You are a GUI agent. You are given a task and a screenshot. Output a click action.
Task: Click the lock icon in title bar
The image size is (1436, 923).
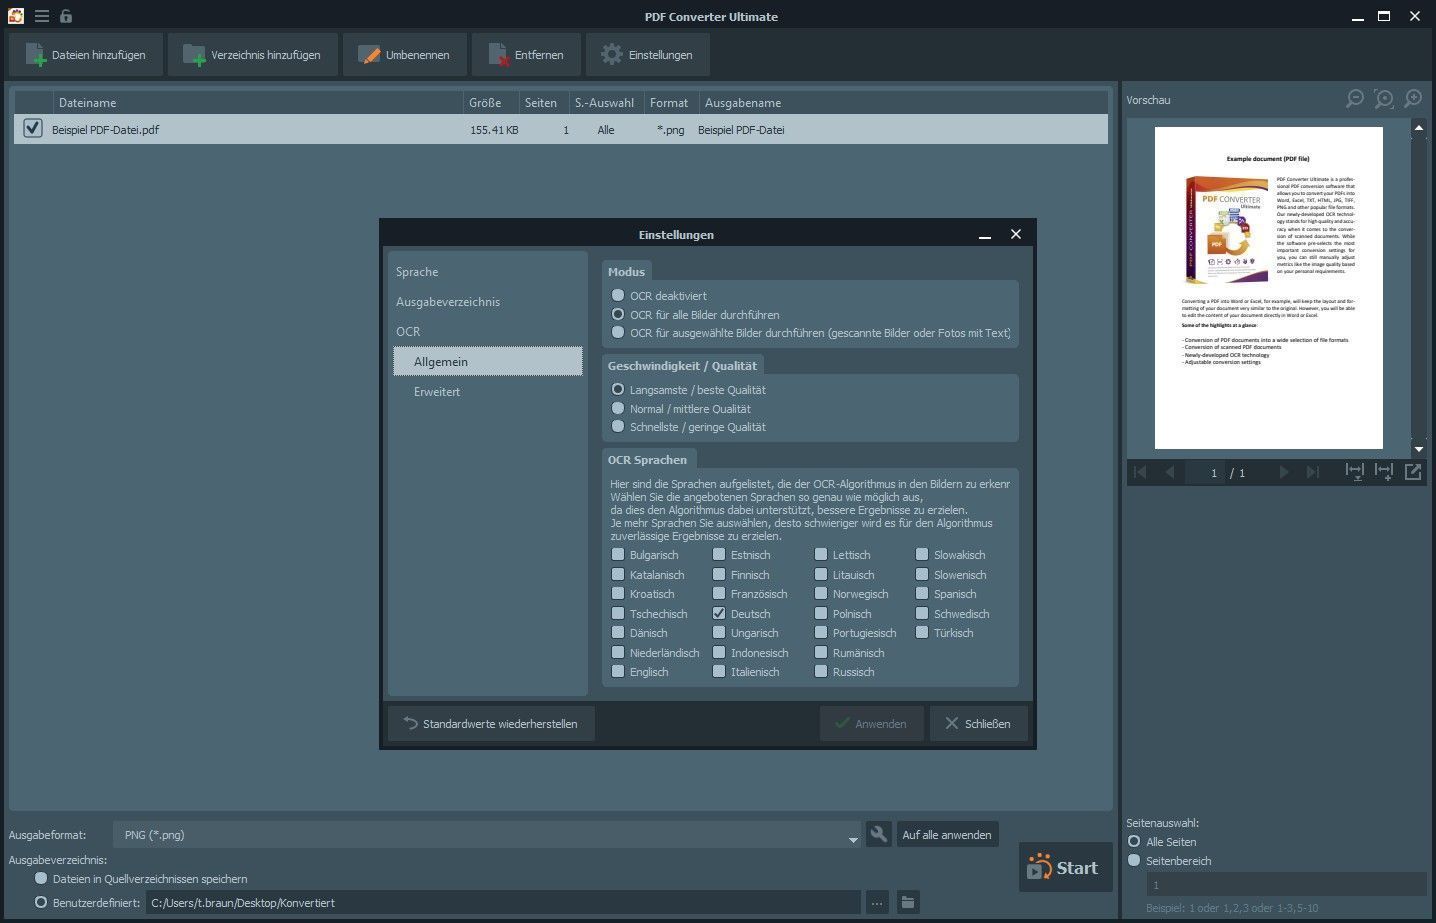(x=66, y=16)
